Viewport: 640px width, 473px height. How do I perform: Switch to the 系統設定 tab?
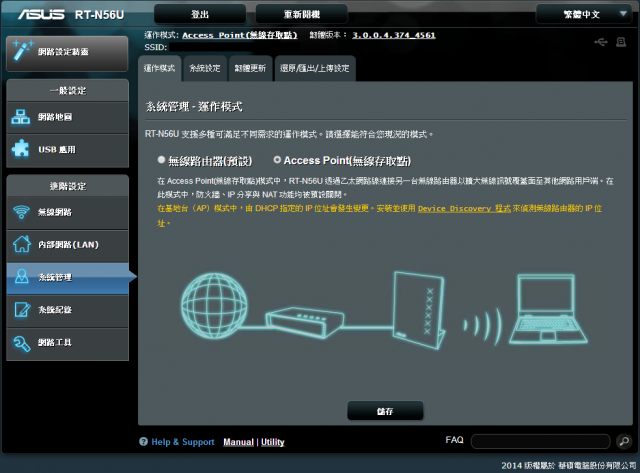click(205, 68)
